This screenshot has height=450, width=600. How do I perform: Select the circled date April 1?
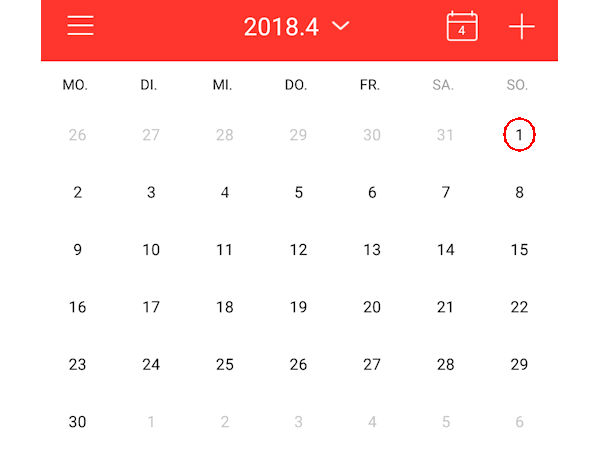click(x=519, y=135)
